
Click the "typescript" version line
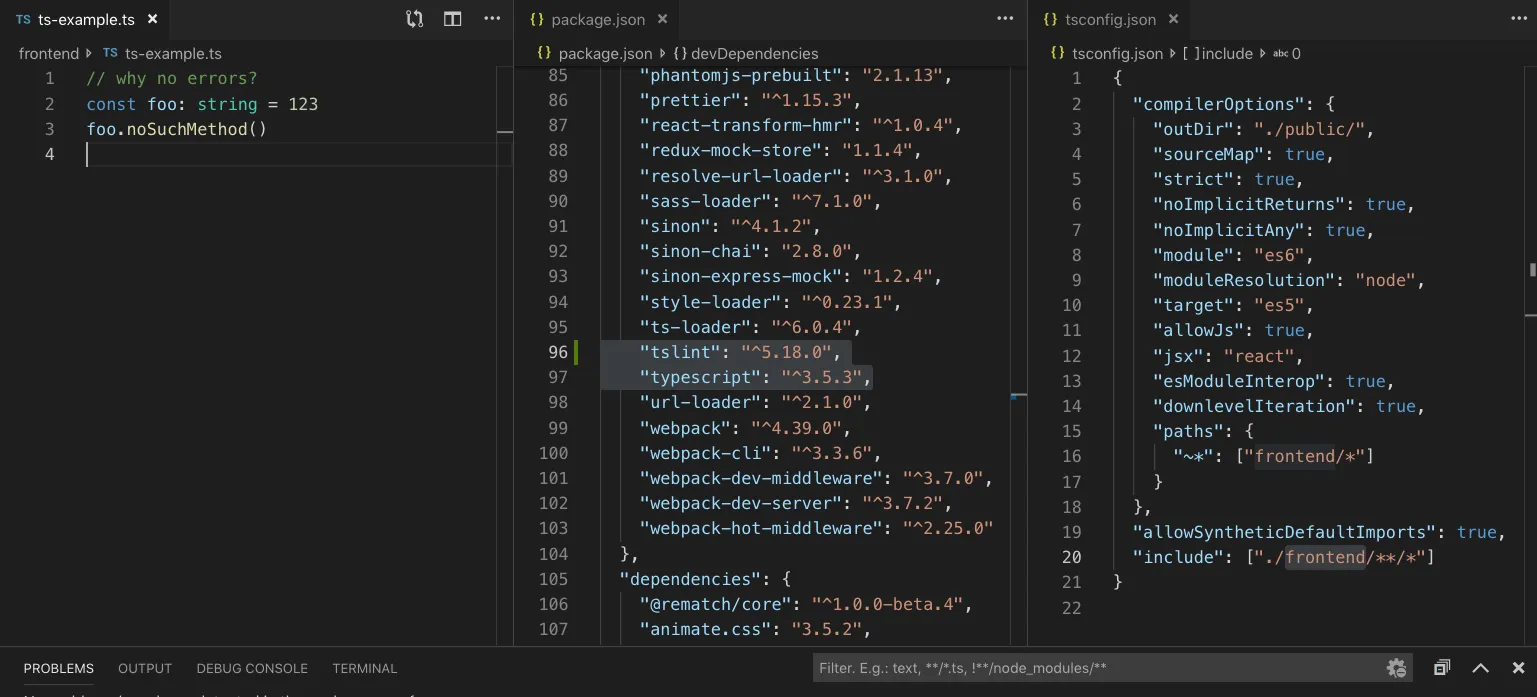756,377
